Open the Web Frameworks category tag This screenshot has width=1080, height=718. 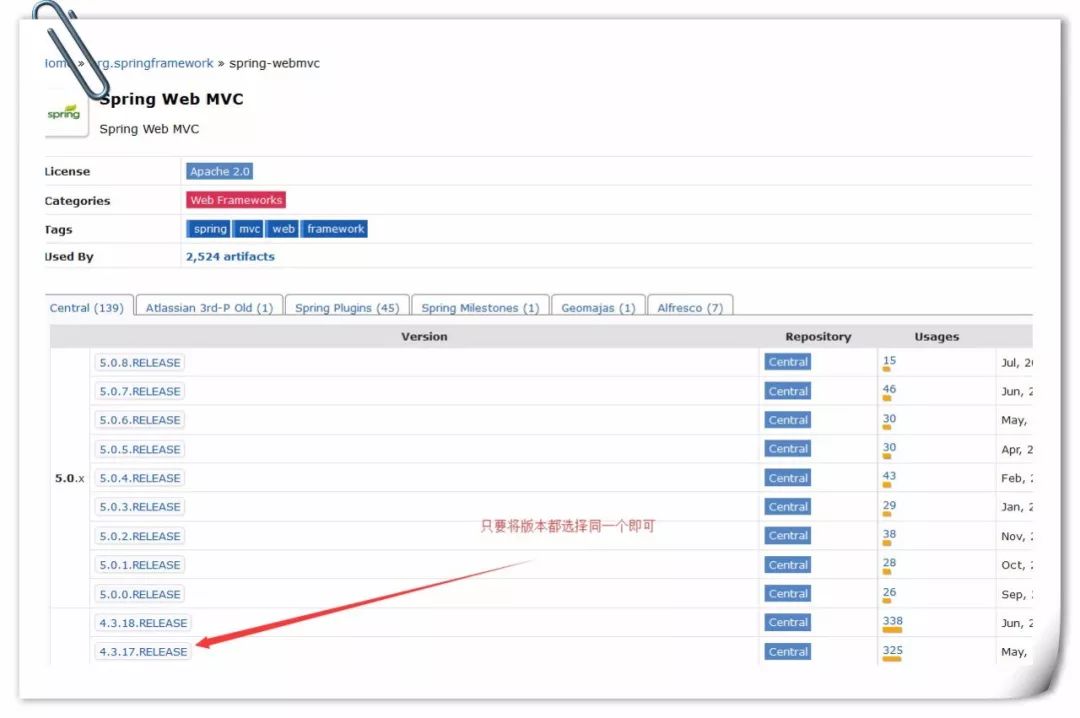pyautogui.click(x=236, y=200)
